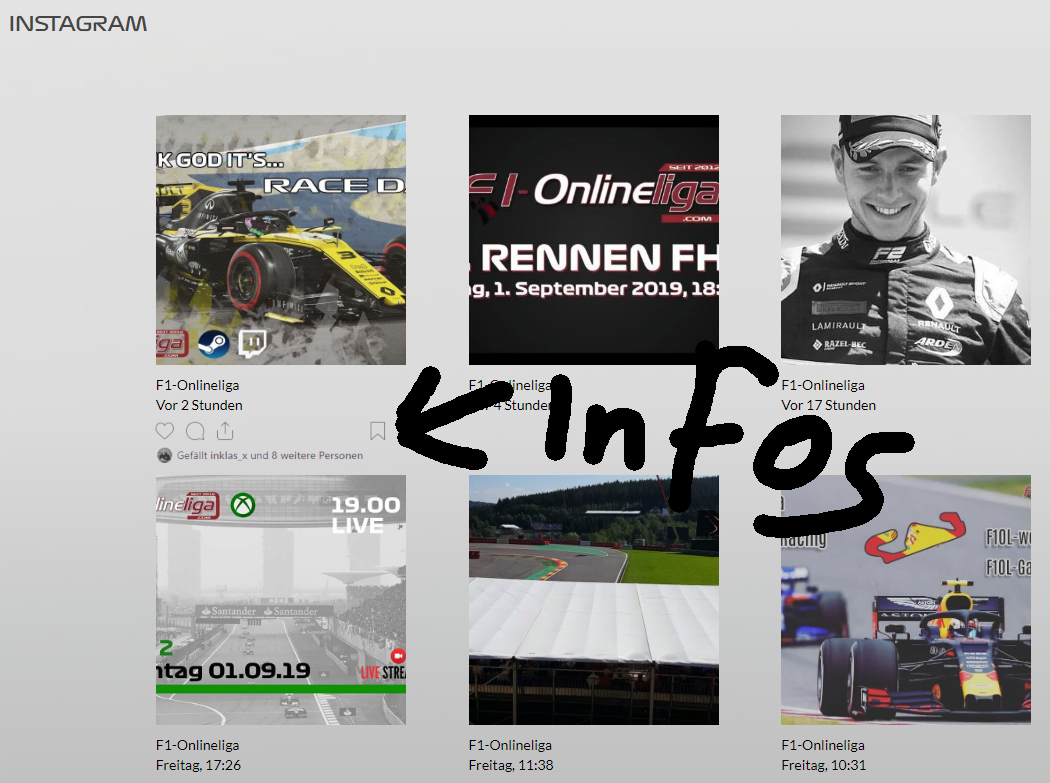Viewport: 1050px width, 783px height.
Task: Open the Spa track photo with white tent
Action: pyautogui.click(x=593, y=600)
